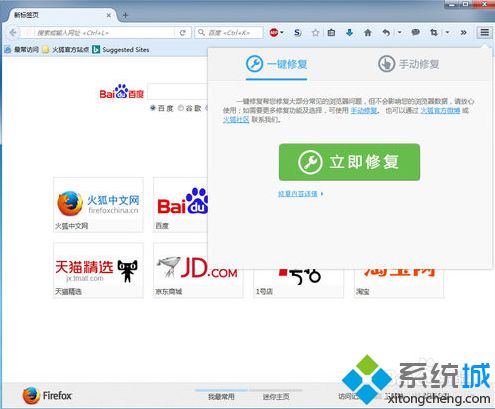This screenshot has height=409, width=495.
Task: Open 天猫精选 tile
Action: 98,270
